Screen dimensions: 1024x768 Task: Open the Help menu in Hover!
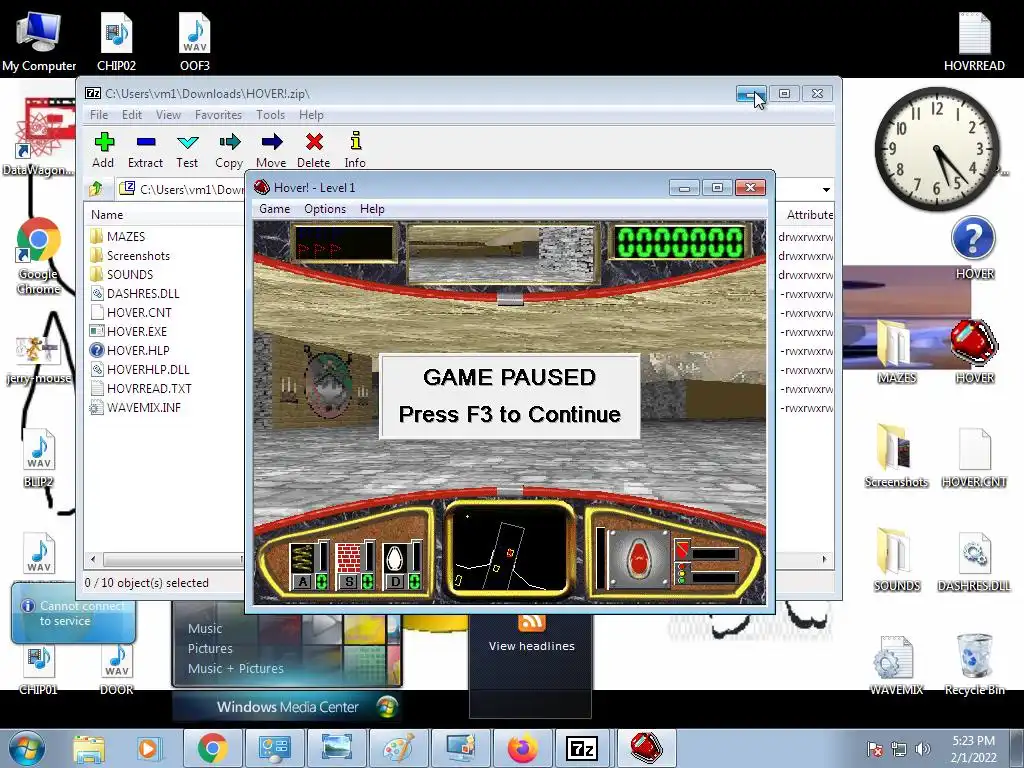point(372,209)
